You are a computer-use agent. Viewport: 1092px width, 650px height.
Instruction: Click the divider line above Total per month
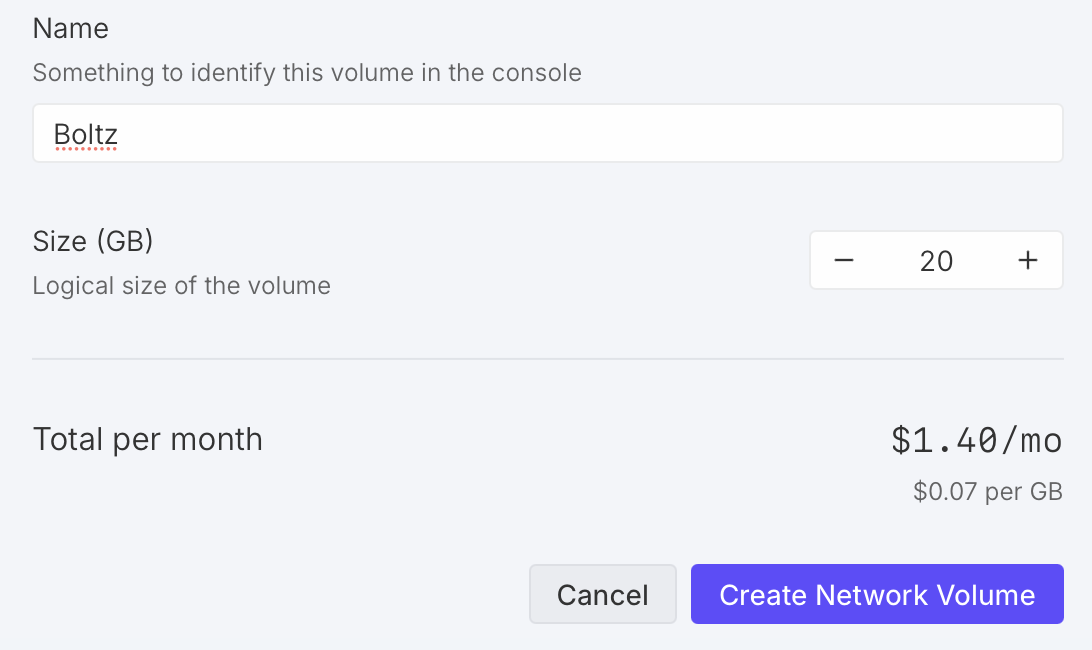547,358
